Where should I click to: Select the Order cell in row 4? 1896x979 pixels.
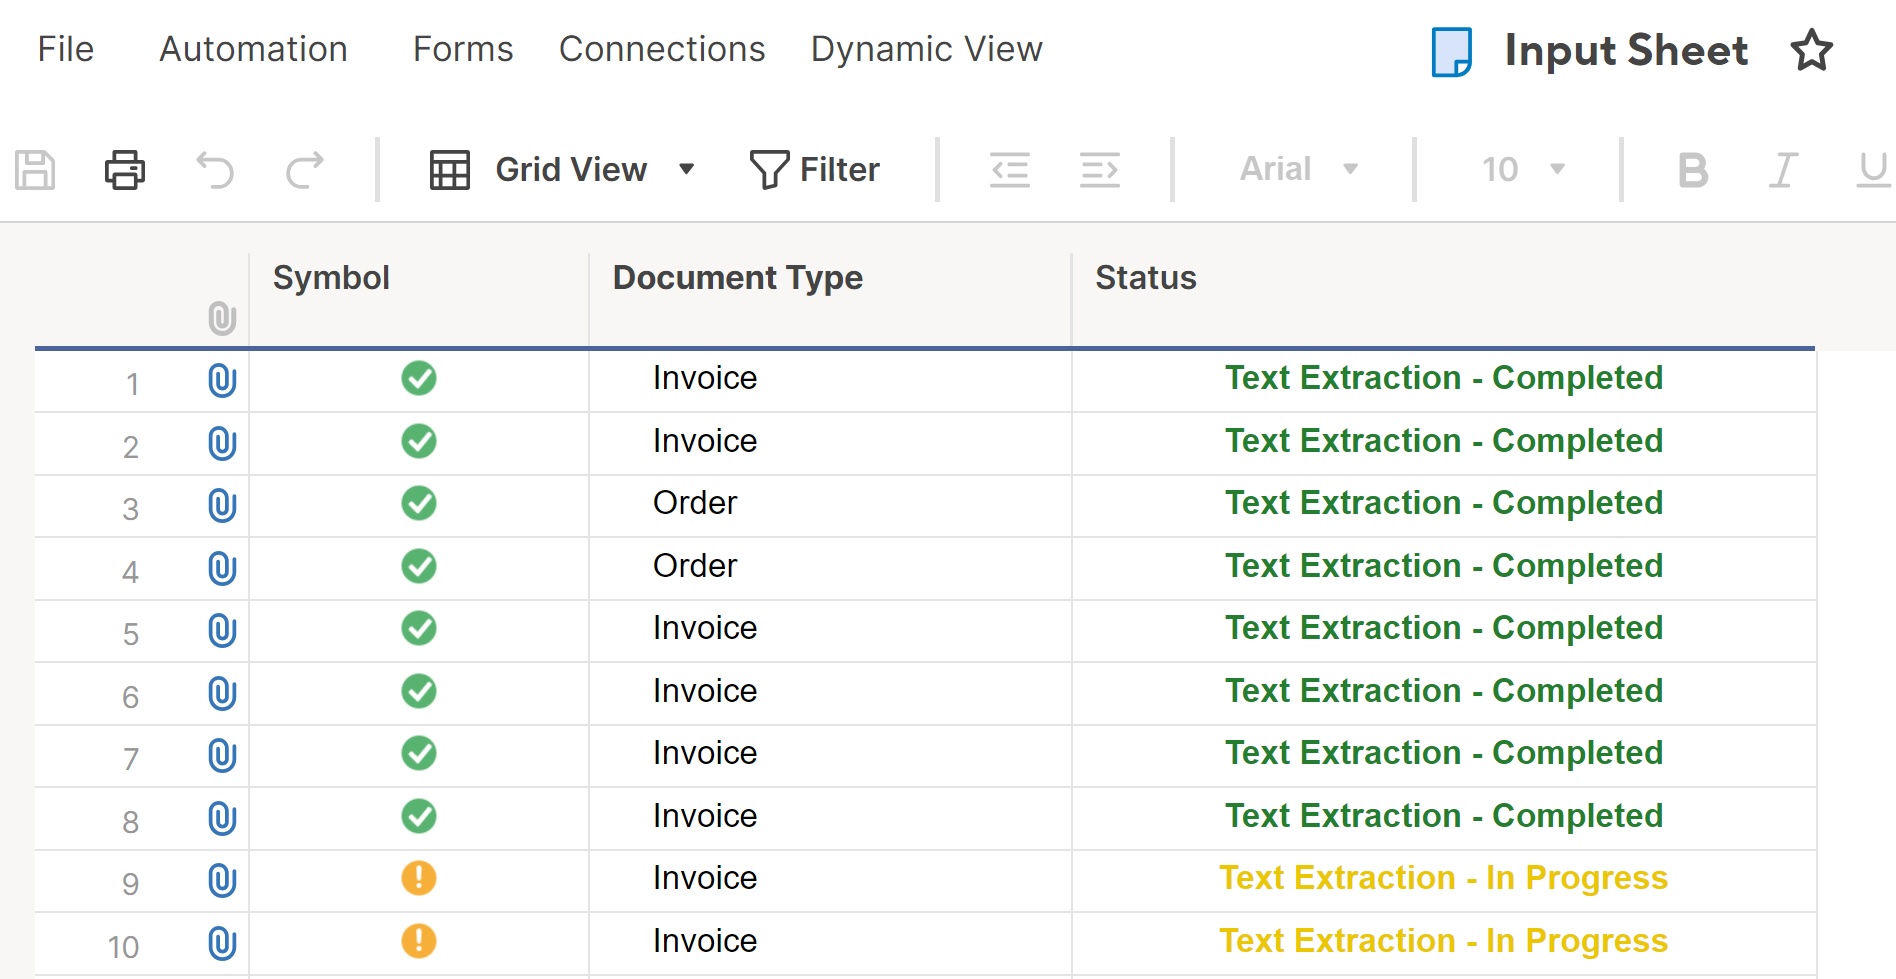(830, 568)
